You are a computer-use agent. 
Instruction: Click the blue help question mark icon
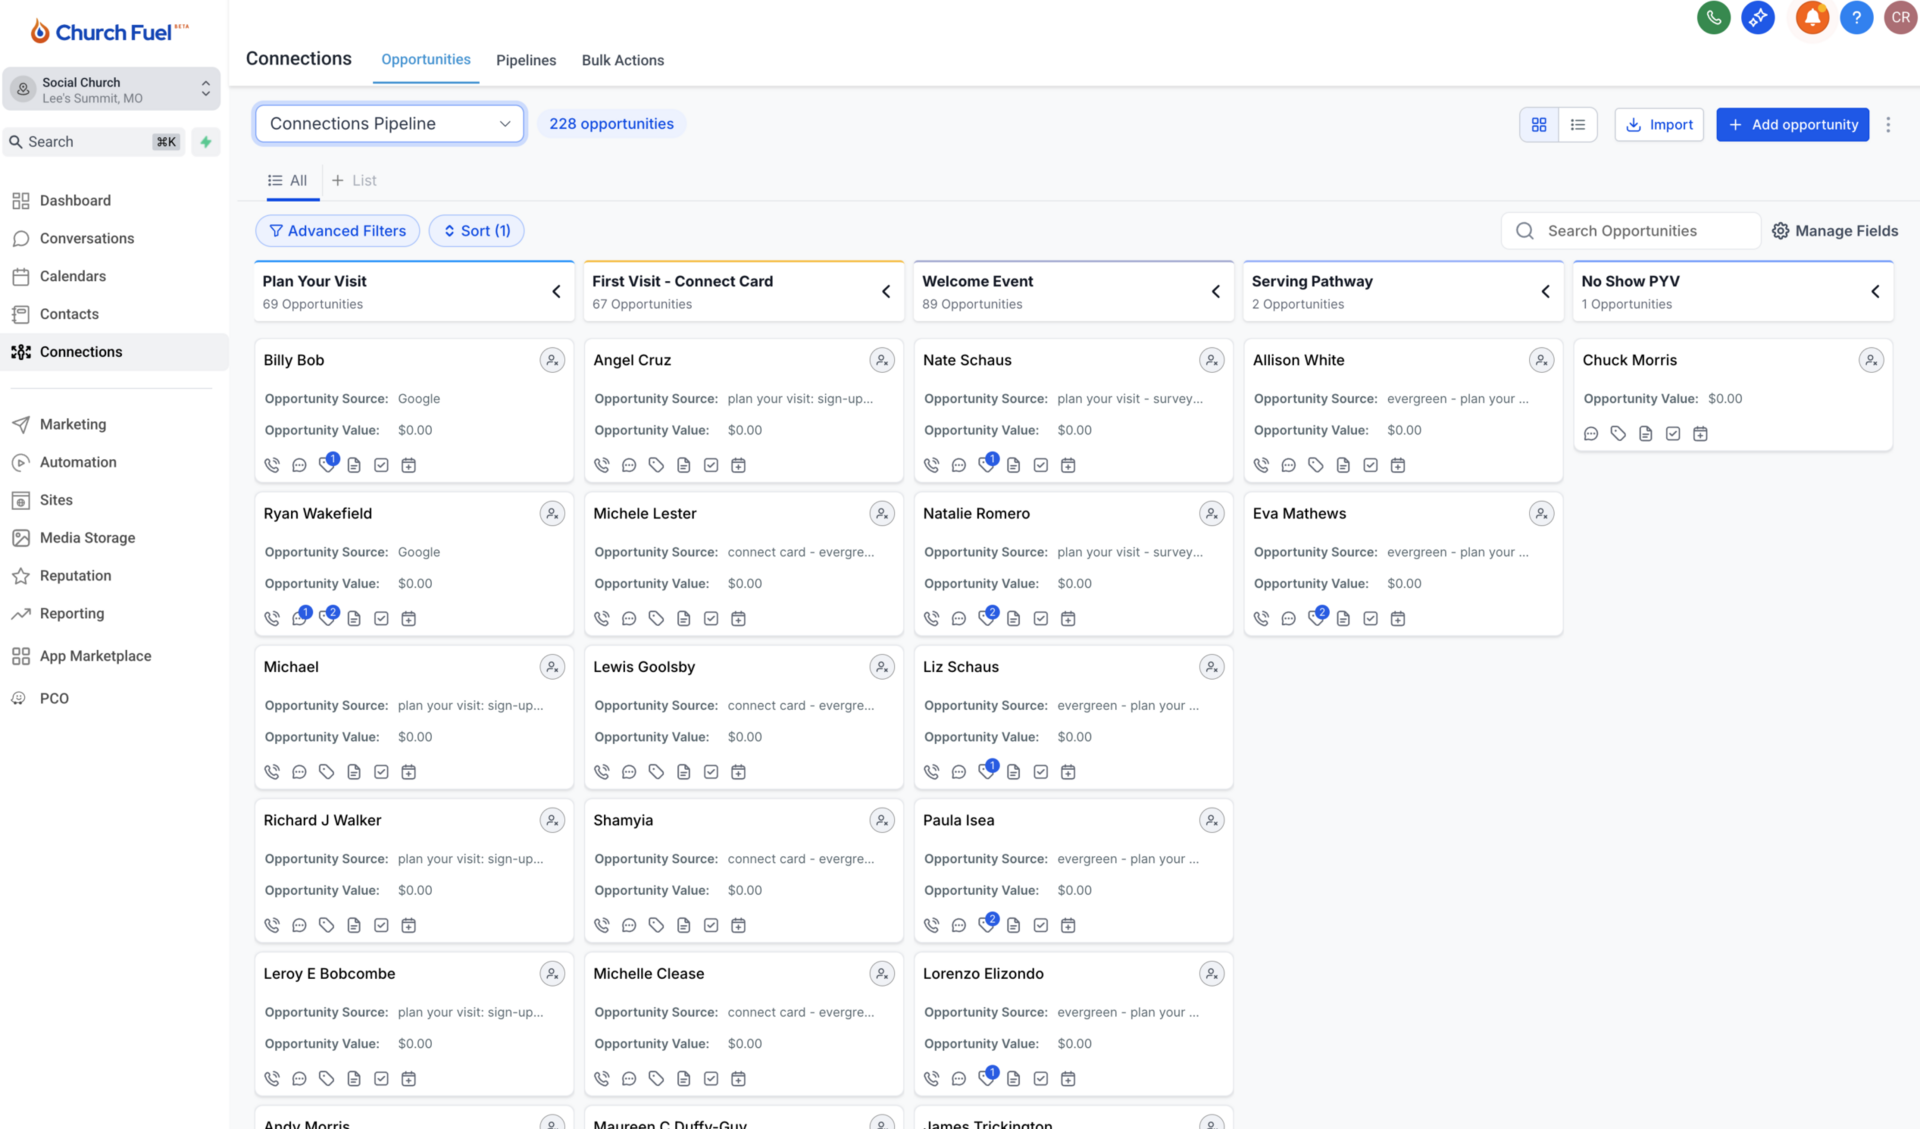[1856, 17]
